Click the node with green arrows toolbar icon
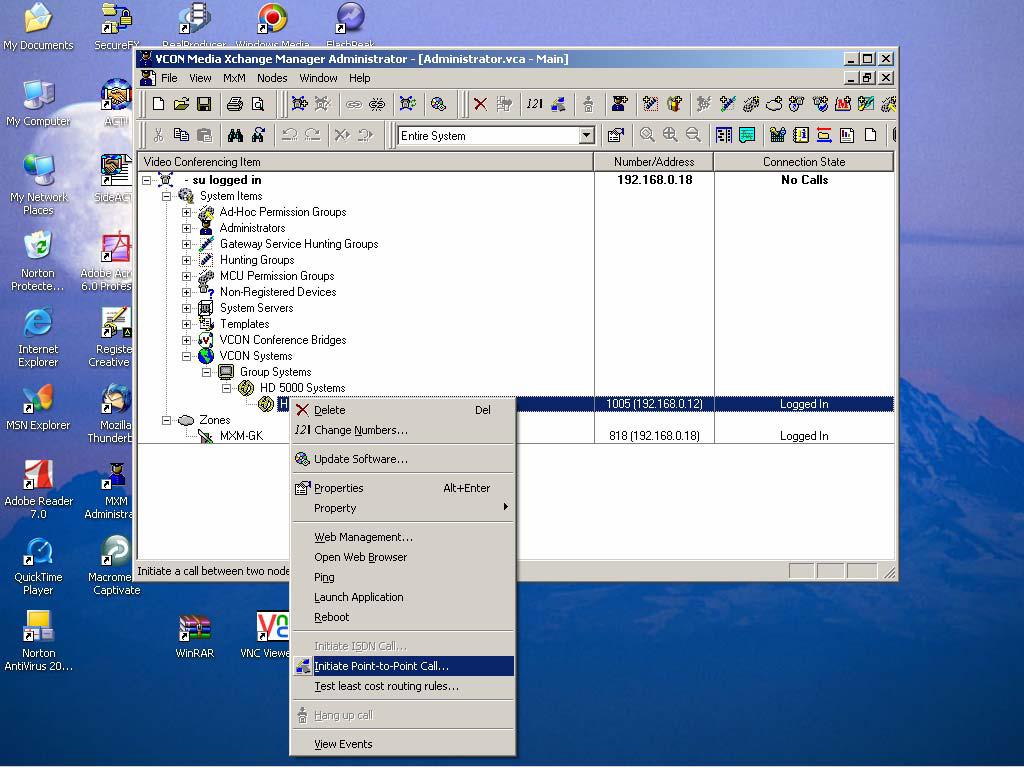 [x=408, y=104]
